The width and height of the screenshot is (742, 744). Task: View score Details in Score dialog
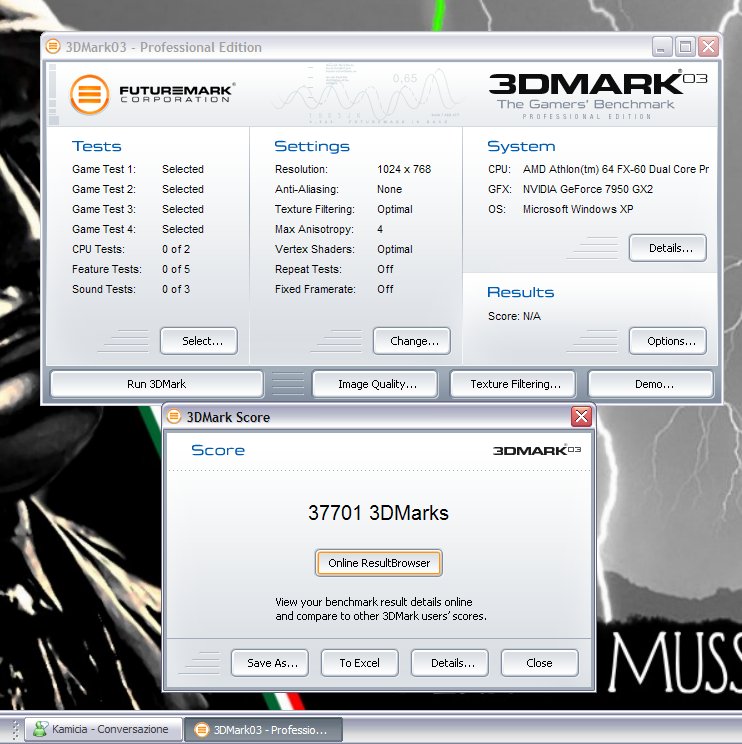pyautogui.click(x=450, y=663)
